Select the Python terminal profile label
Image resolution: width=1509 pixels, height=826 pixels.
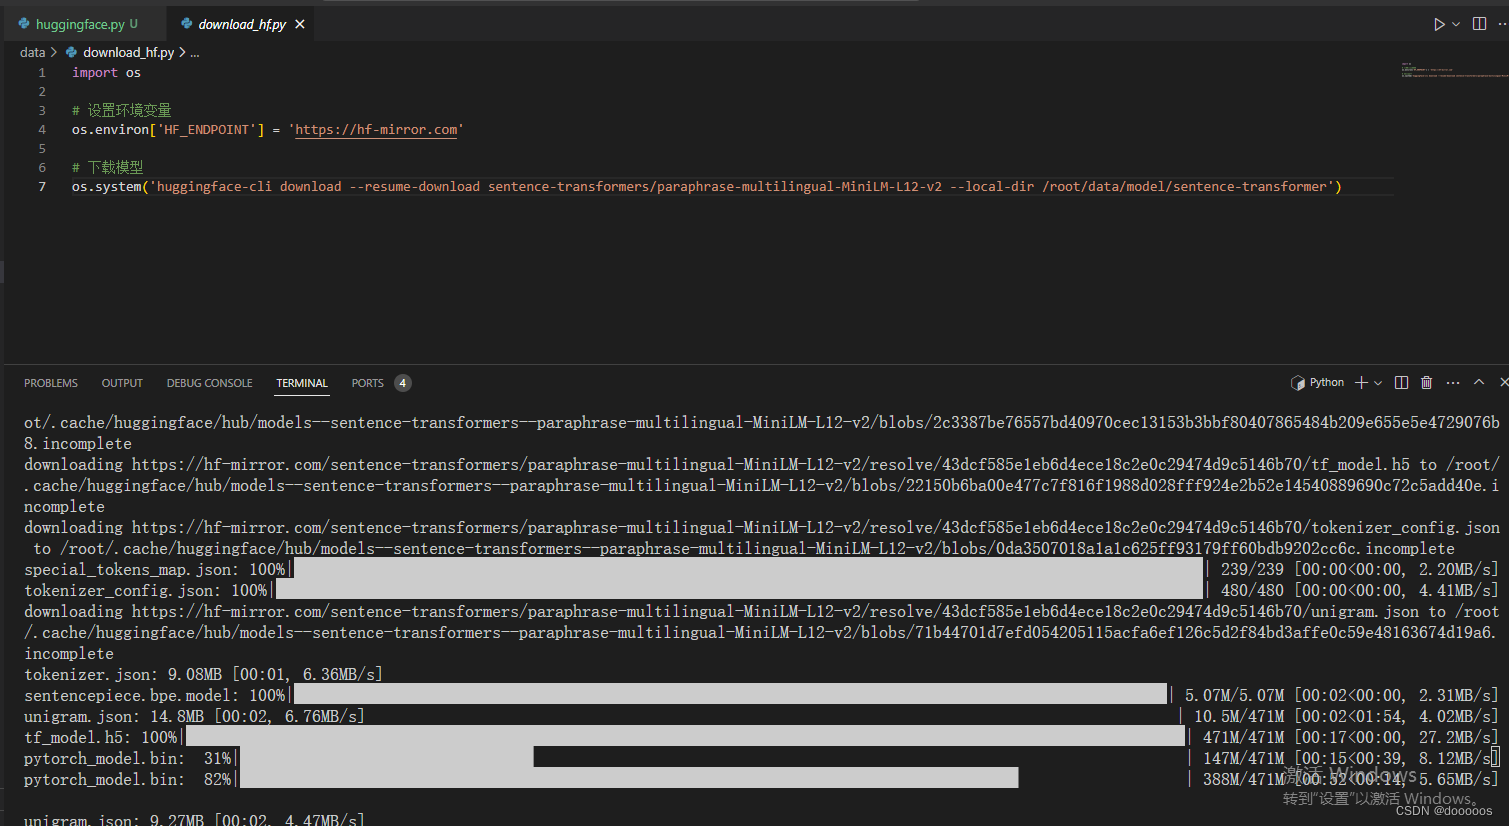tap(1318, 383)
